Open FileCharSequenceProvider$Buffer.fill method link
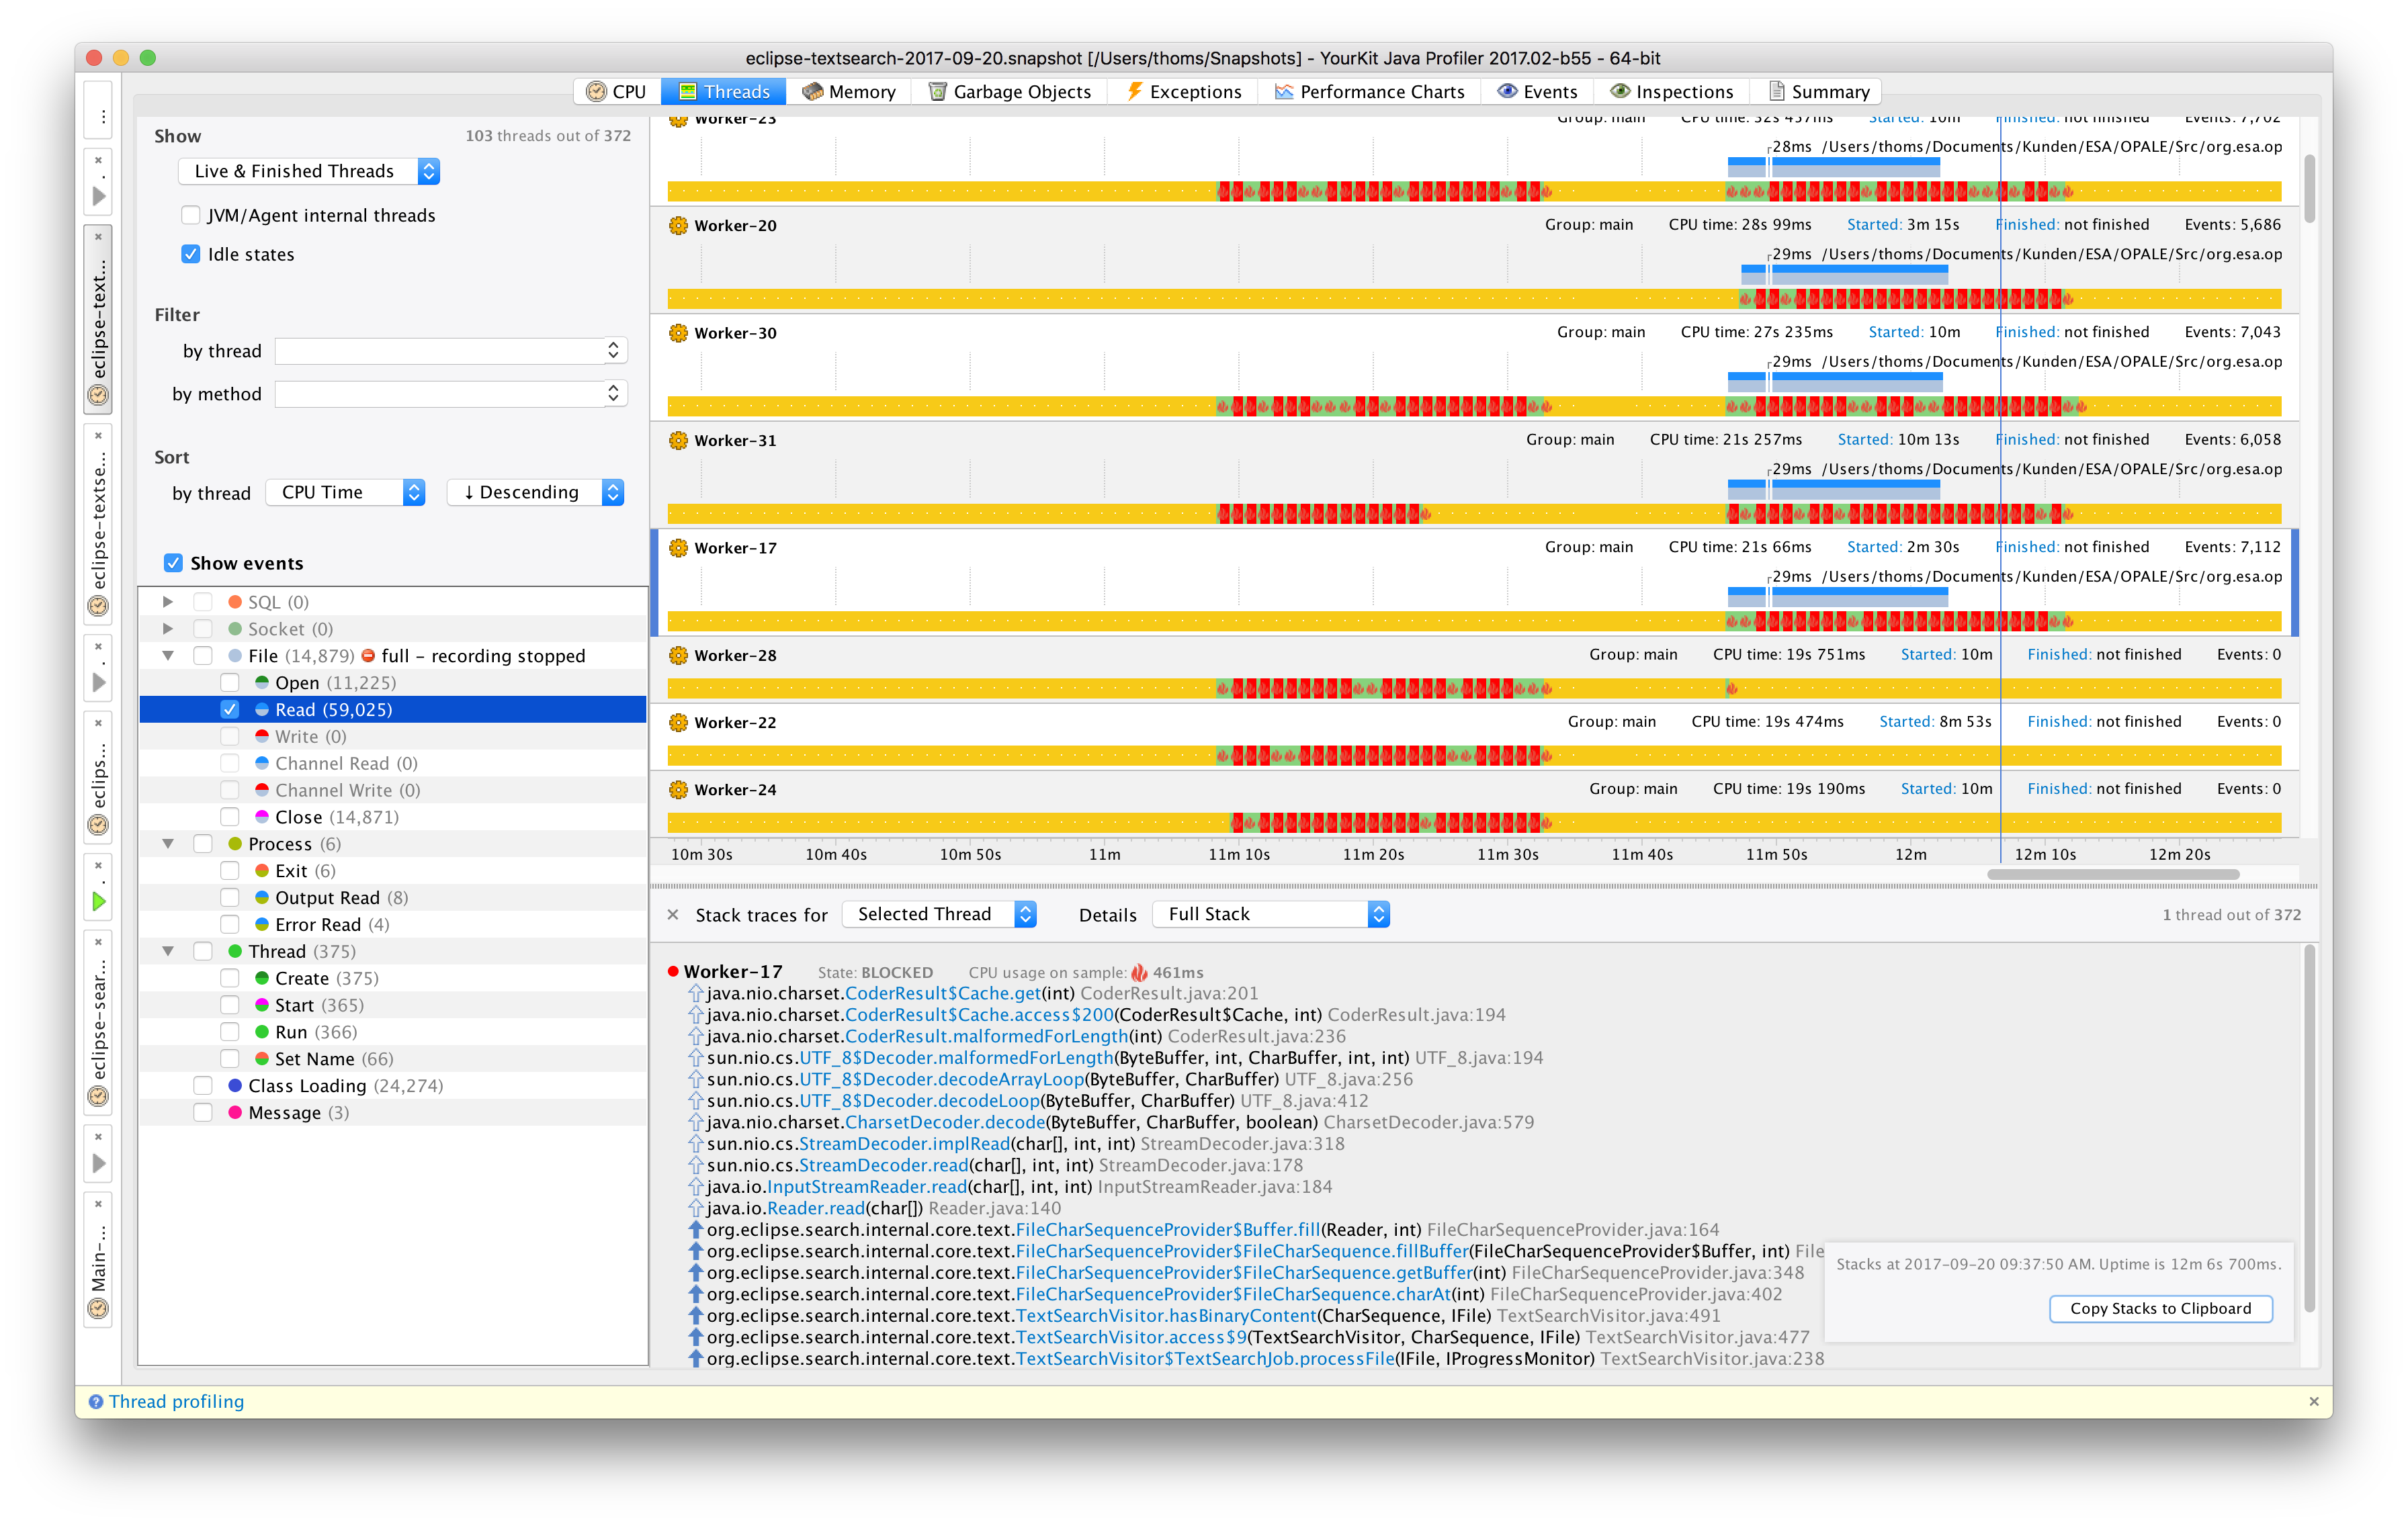Viewport: 2408px width, 1526px height. (x=1168, y=1230)
